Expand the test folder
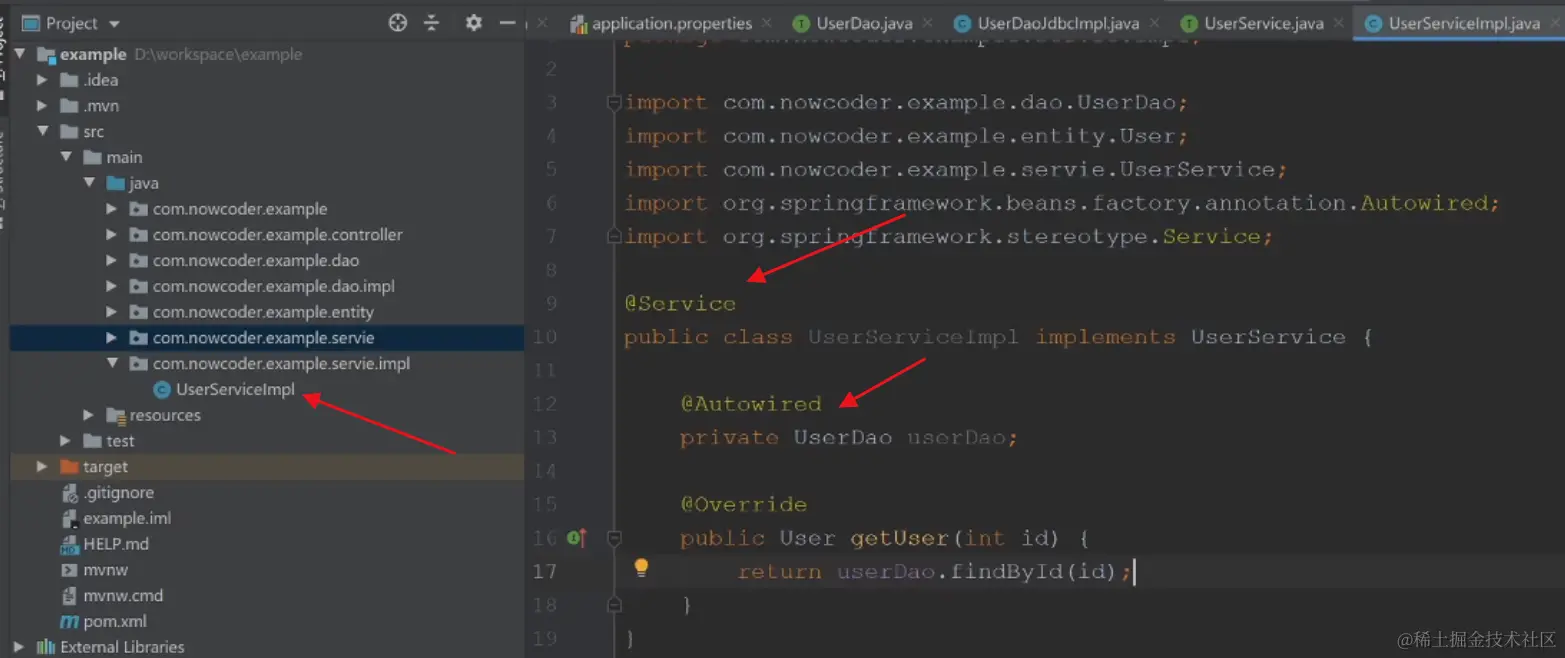The image size is (1565, 658). click(66, 441)
